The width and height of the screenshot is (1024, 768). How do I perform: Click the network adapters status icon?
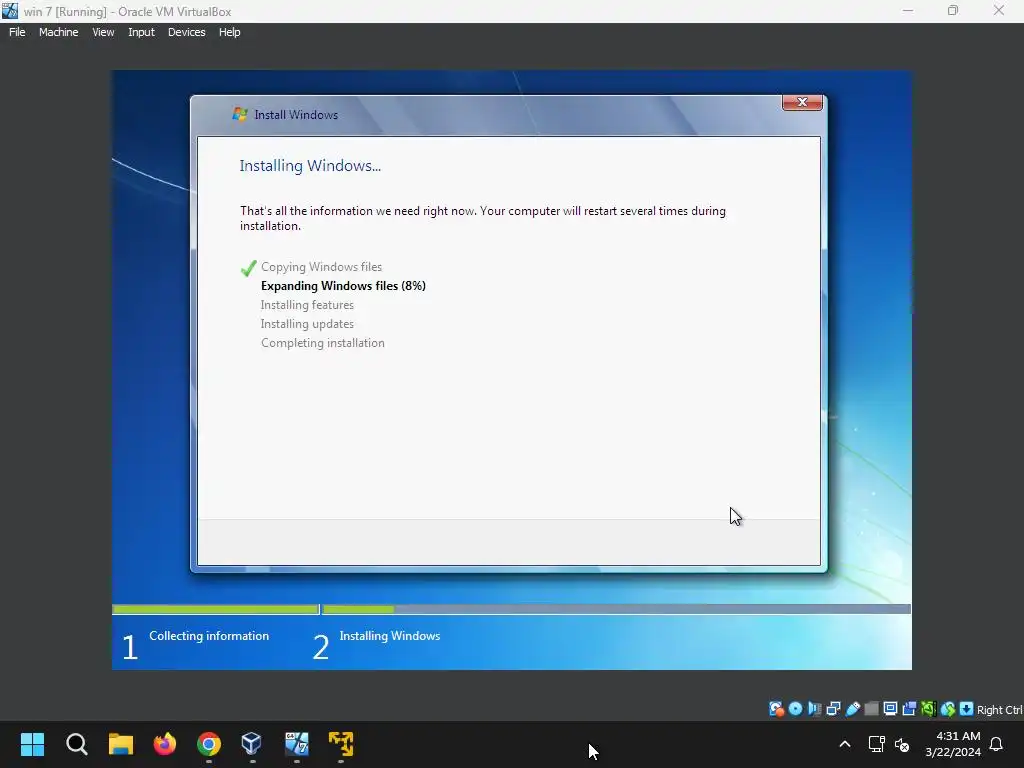tap(833, 709)
